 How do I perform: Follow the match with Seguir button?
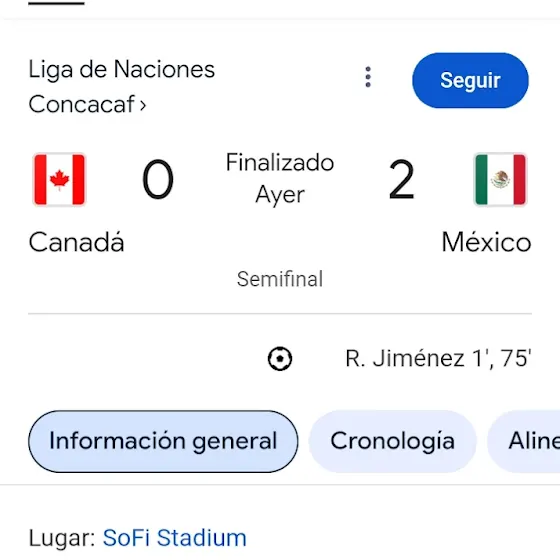pyautogui.click(x=470, y=80)
